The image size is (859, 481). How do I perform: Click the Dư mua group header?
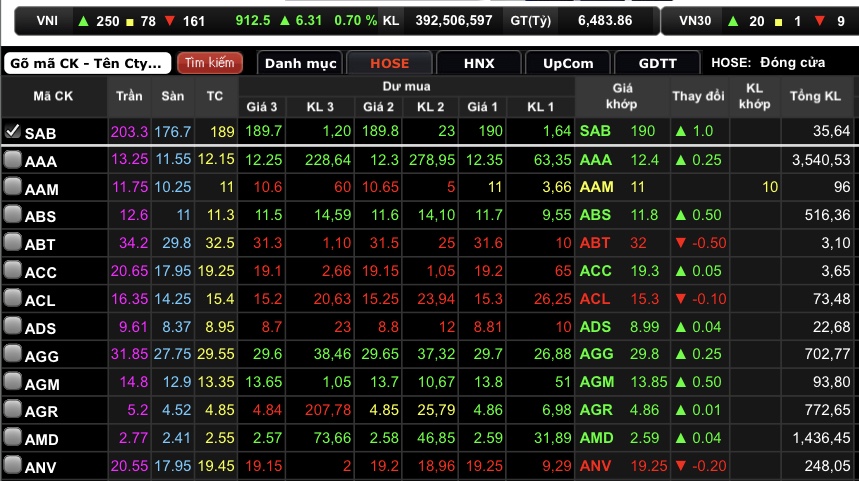click(406, 86)
